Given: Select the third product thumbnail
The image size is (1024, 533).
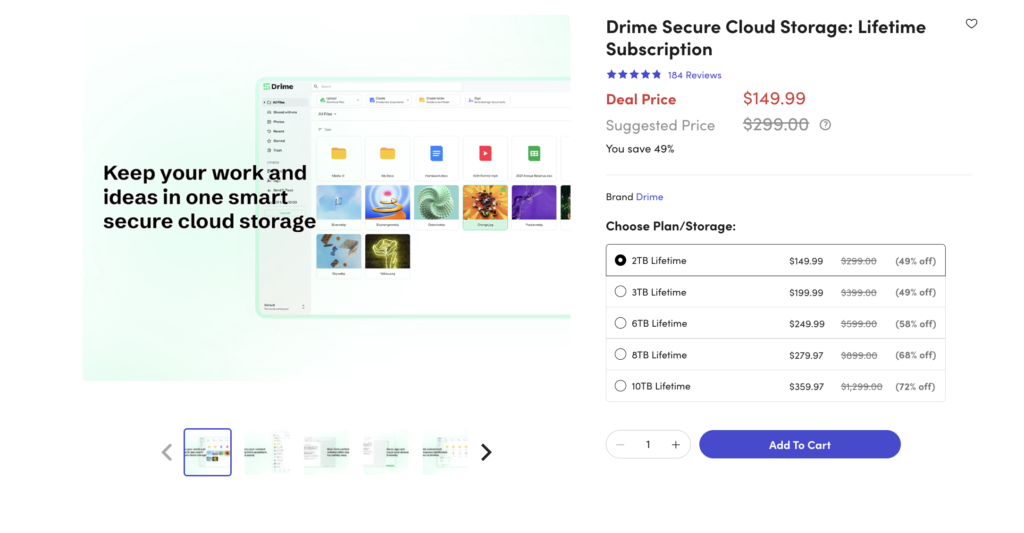Looking at the screenshot, I should [x=327, y=452].
